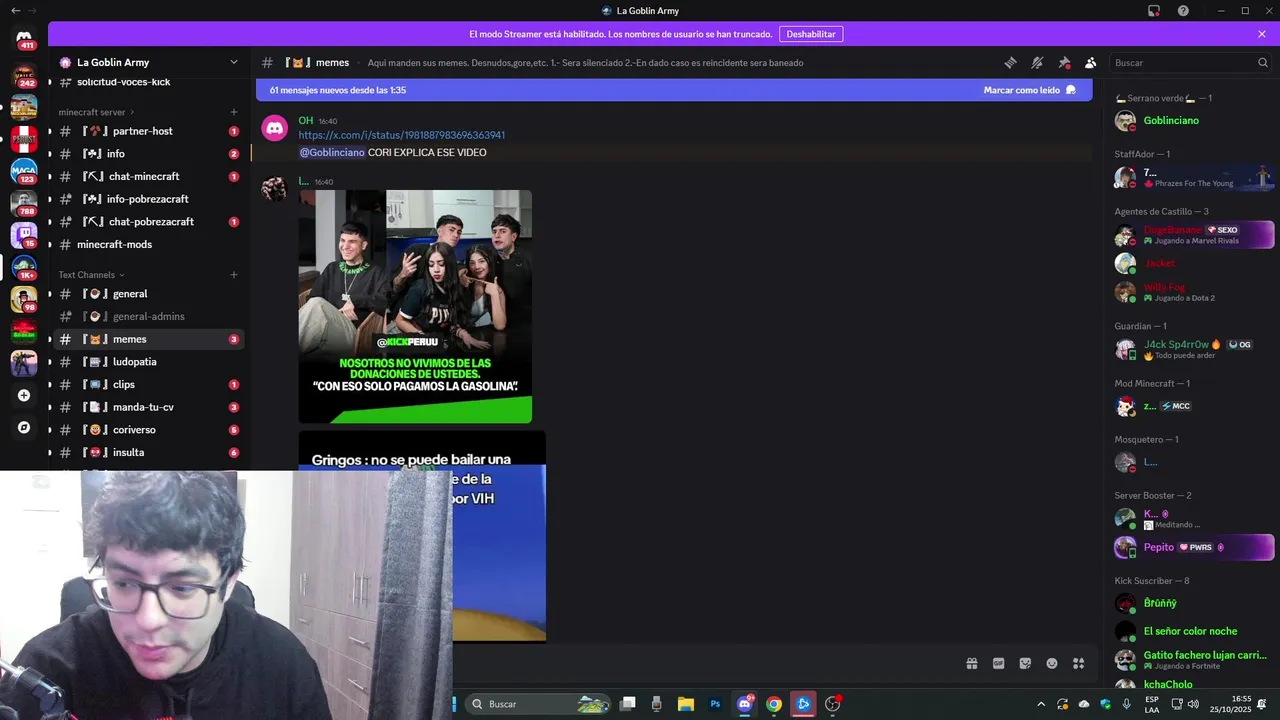This screenshot has width=1280, height=720.
Task: Click the Windows taskbar Buscar search box
Action: click(x=538, y=704)
